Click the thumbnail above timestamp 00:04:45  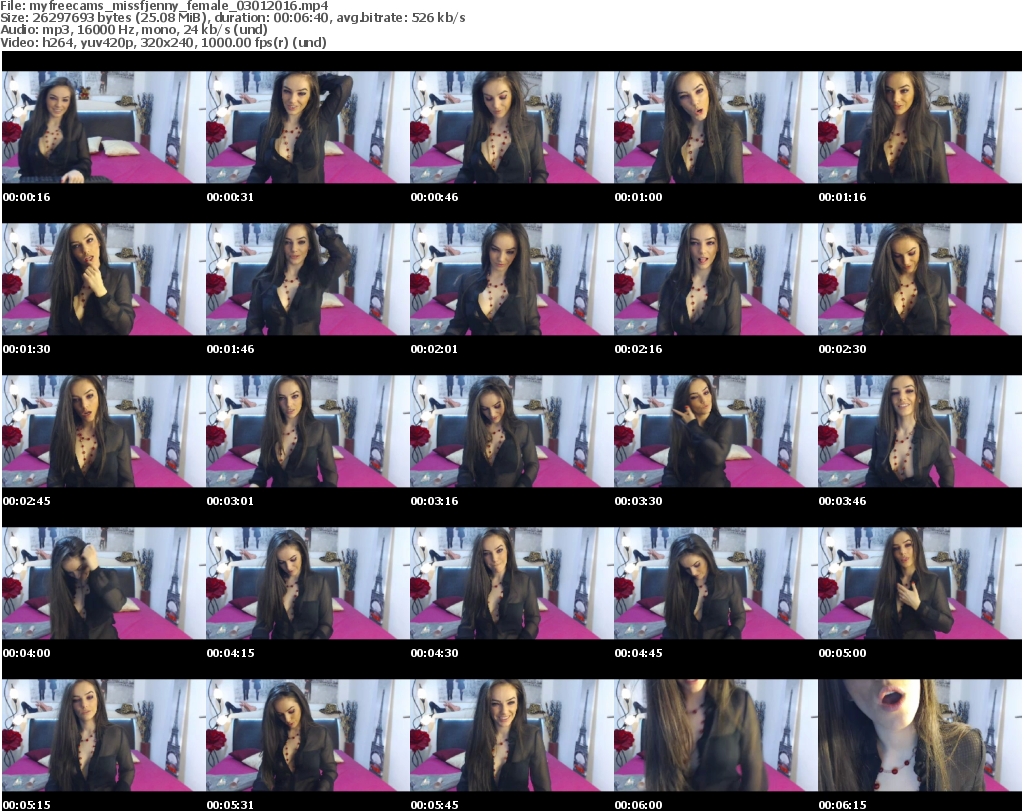(716, 583)
